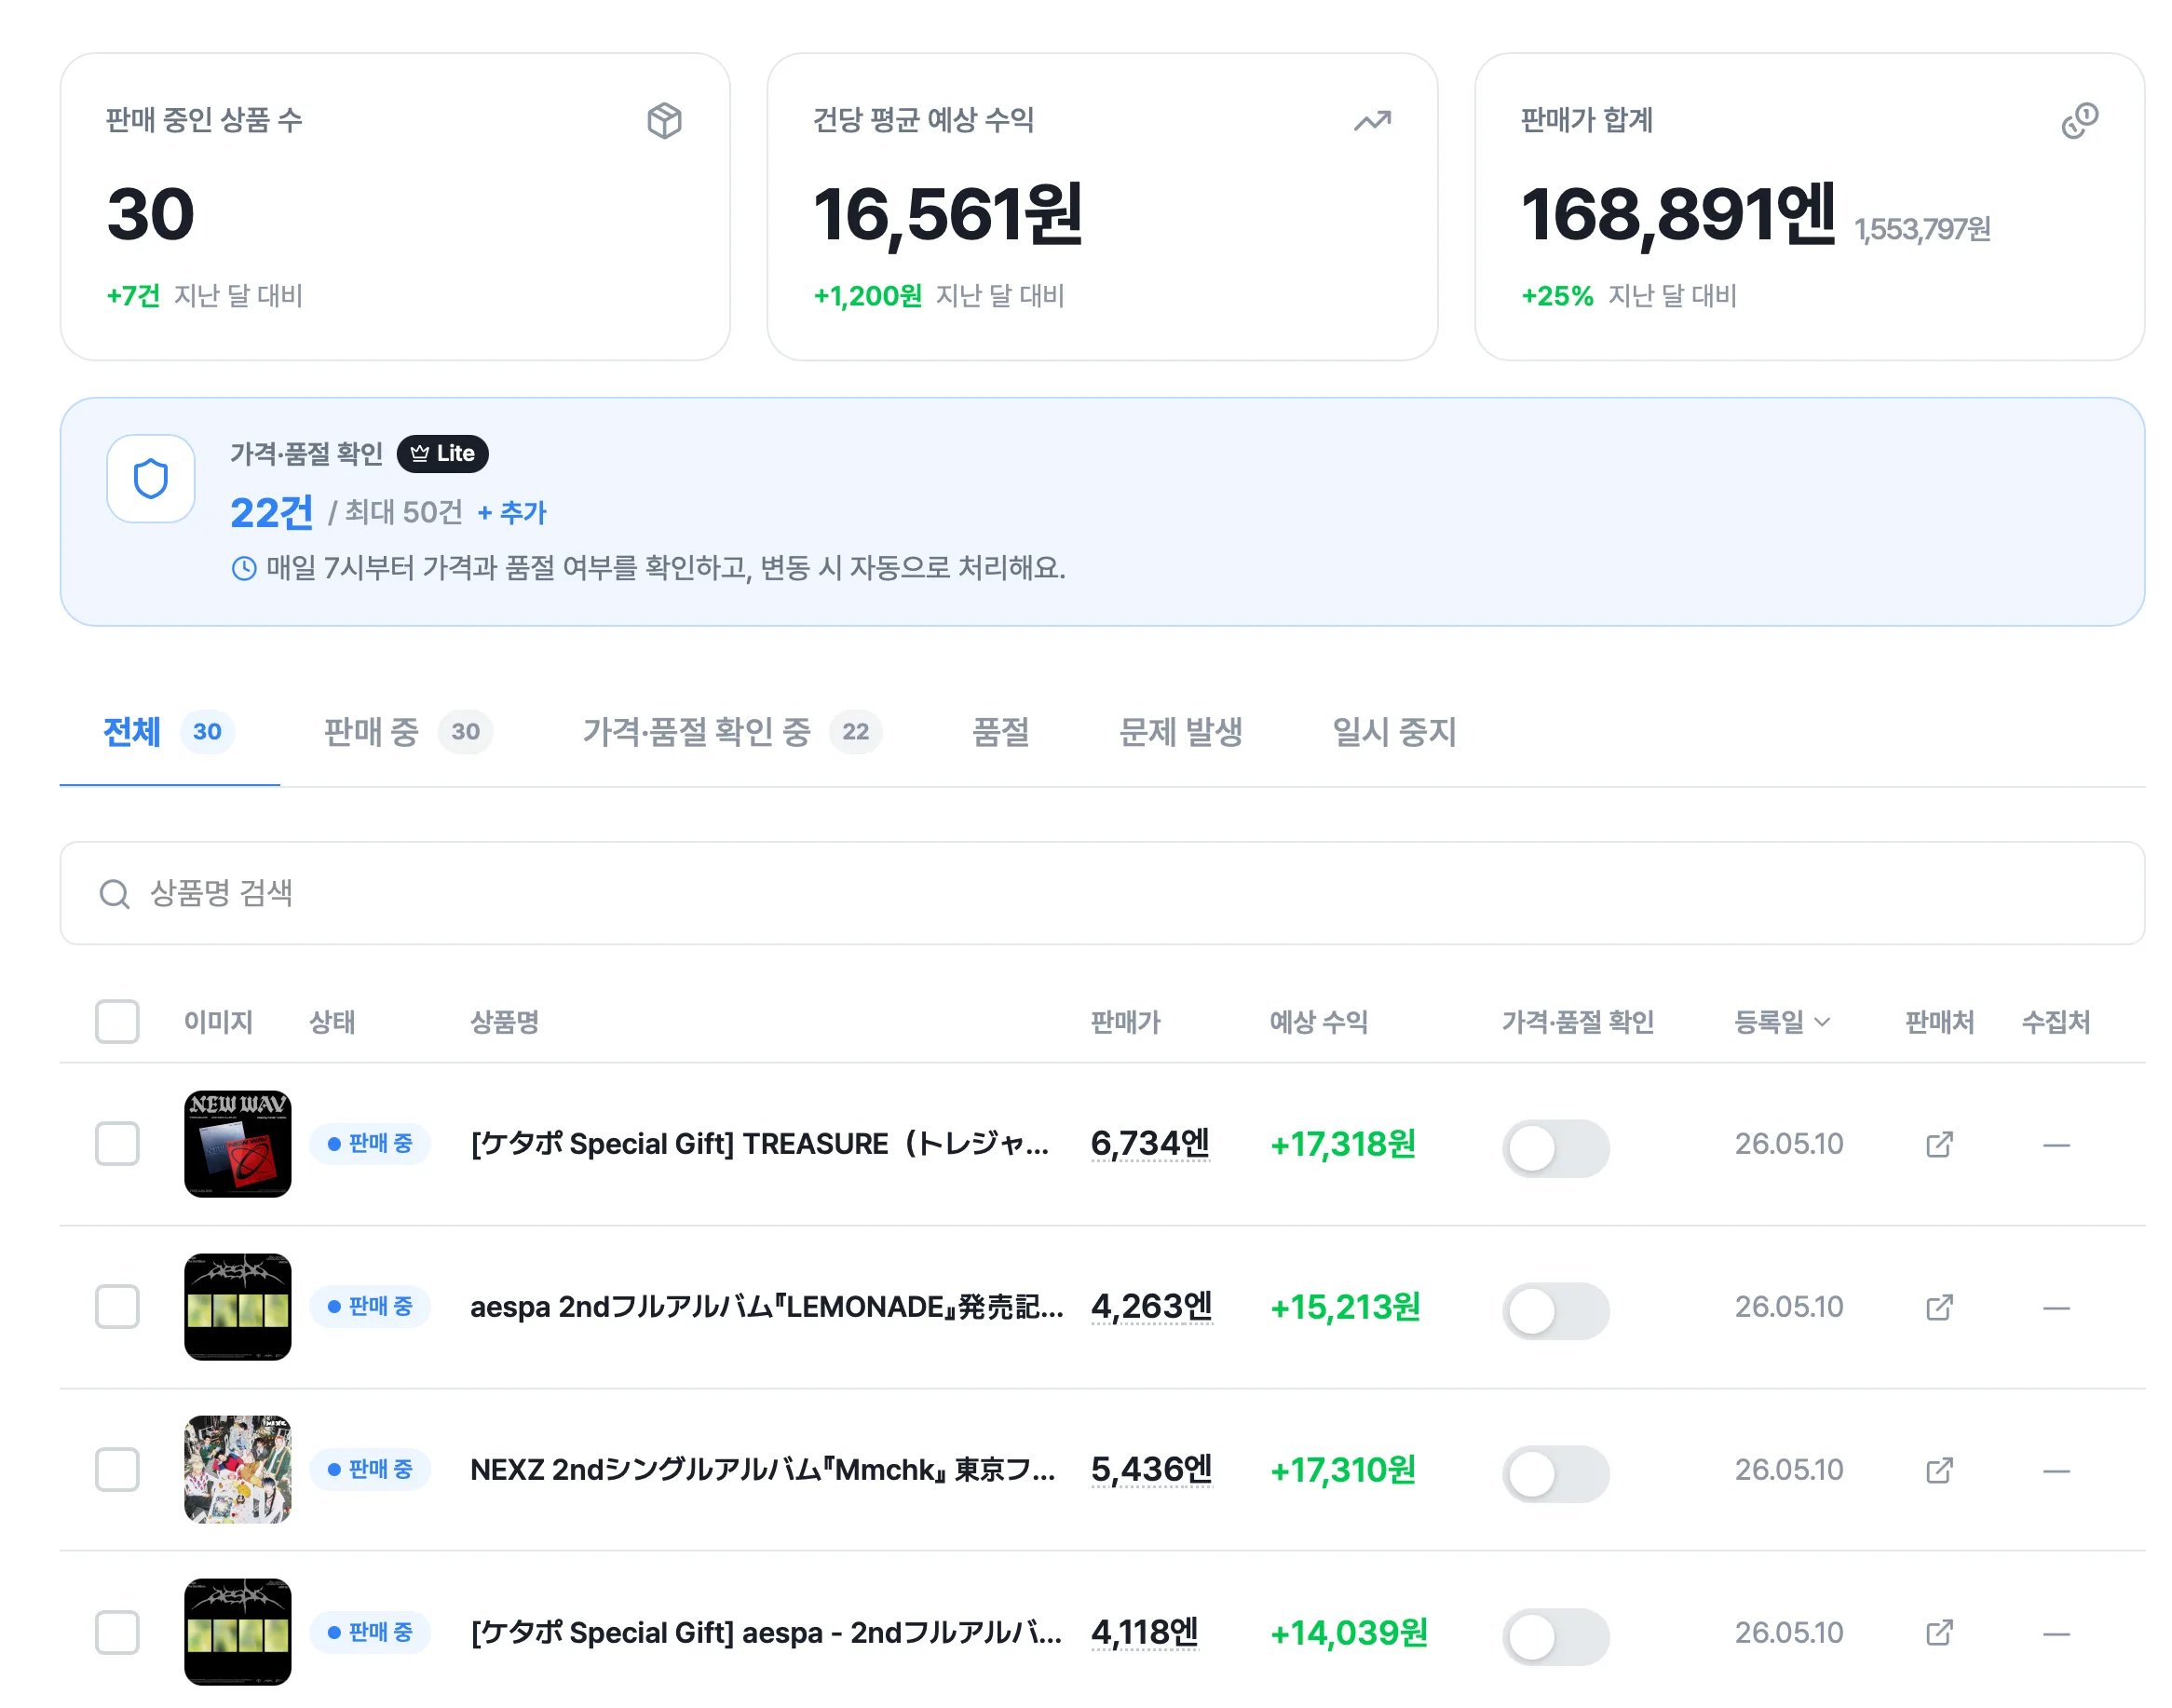Viewport: 2172px width, 1708px height.
Task: Enable price check toggle for 4,118엔 aespa row
Action: pyautogui.click(x=1555, y=1637)
